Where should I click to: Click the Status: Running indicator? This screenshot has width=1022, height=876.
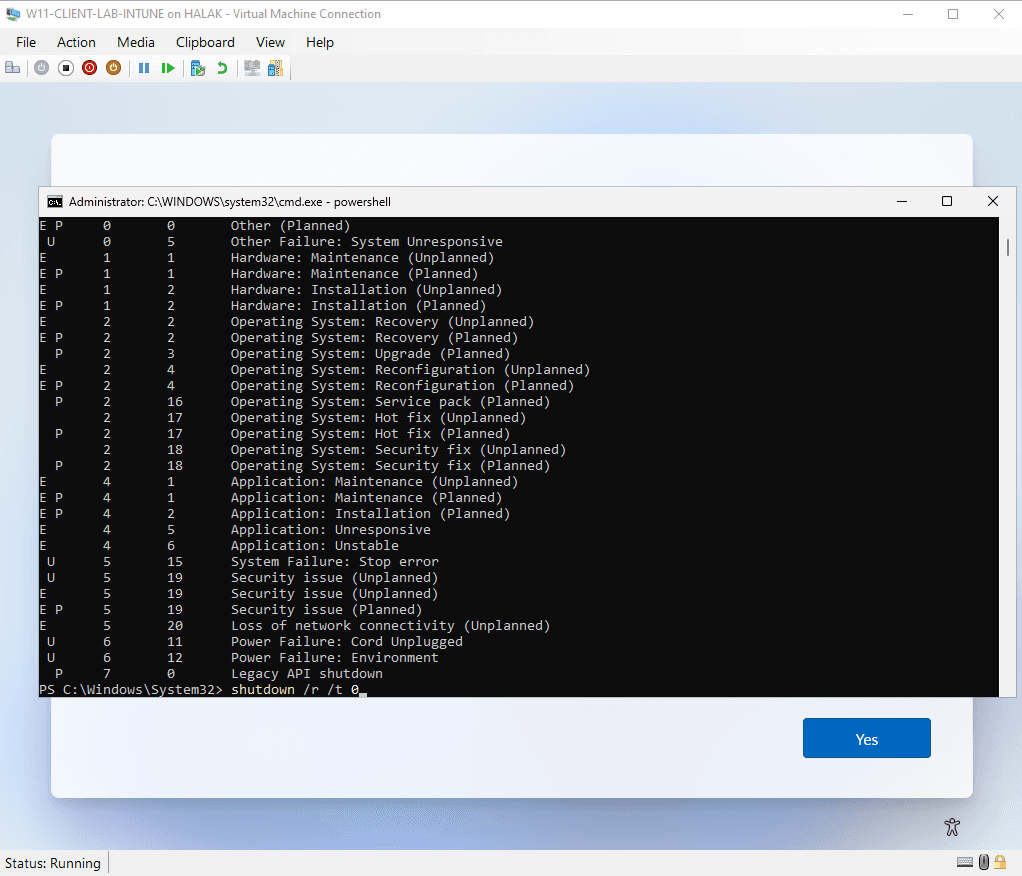(x=54, y=863)
